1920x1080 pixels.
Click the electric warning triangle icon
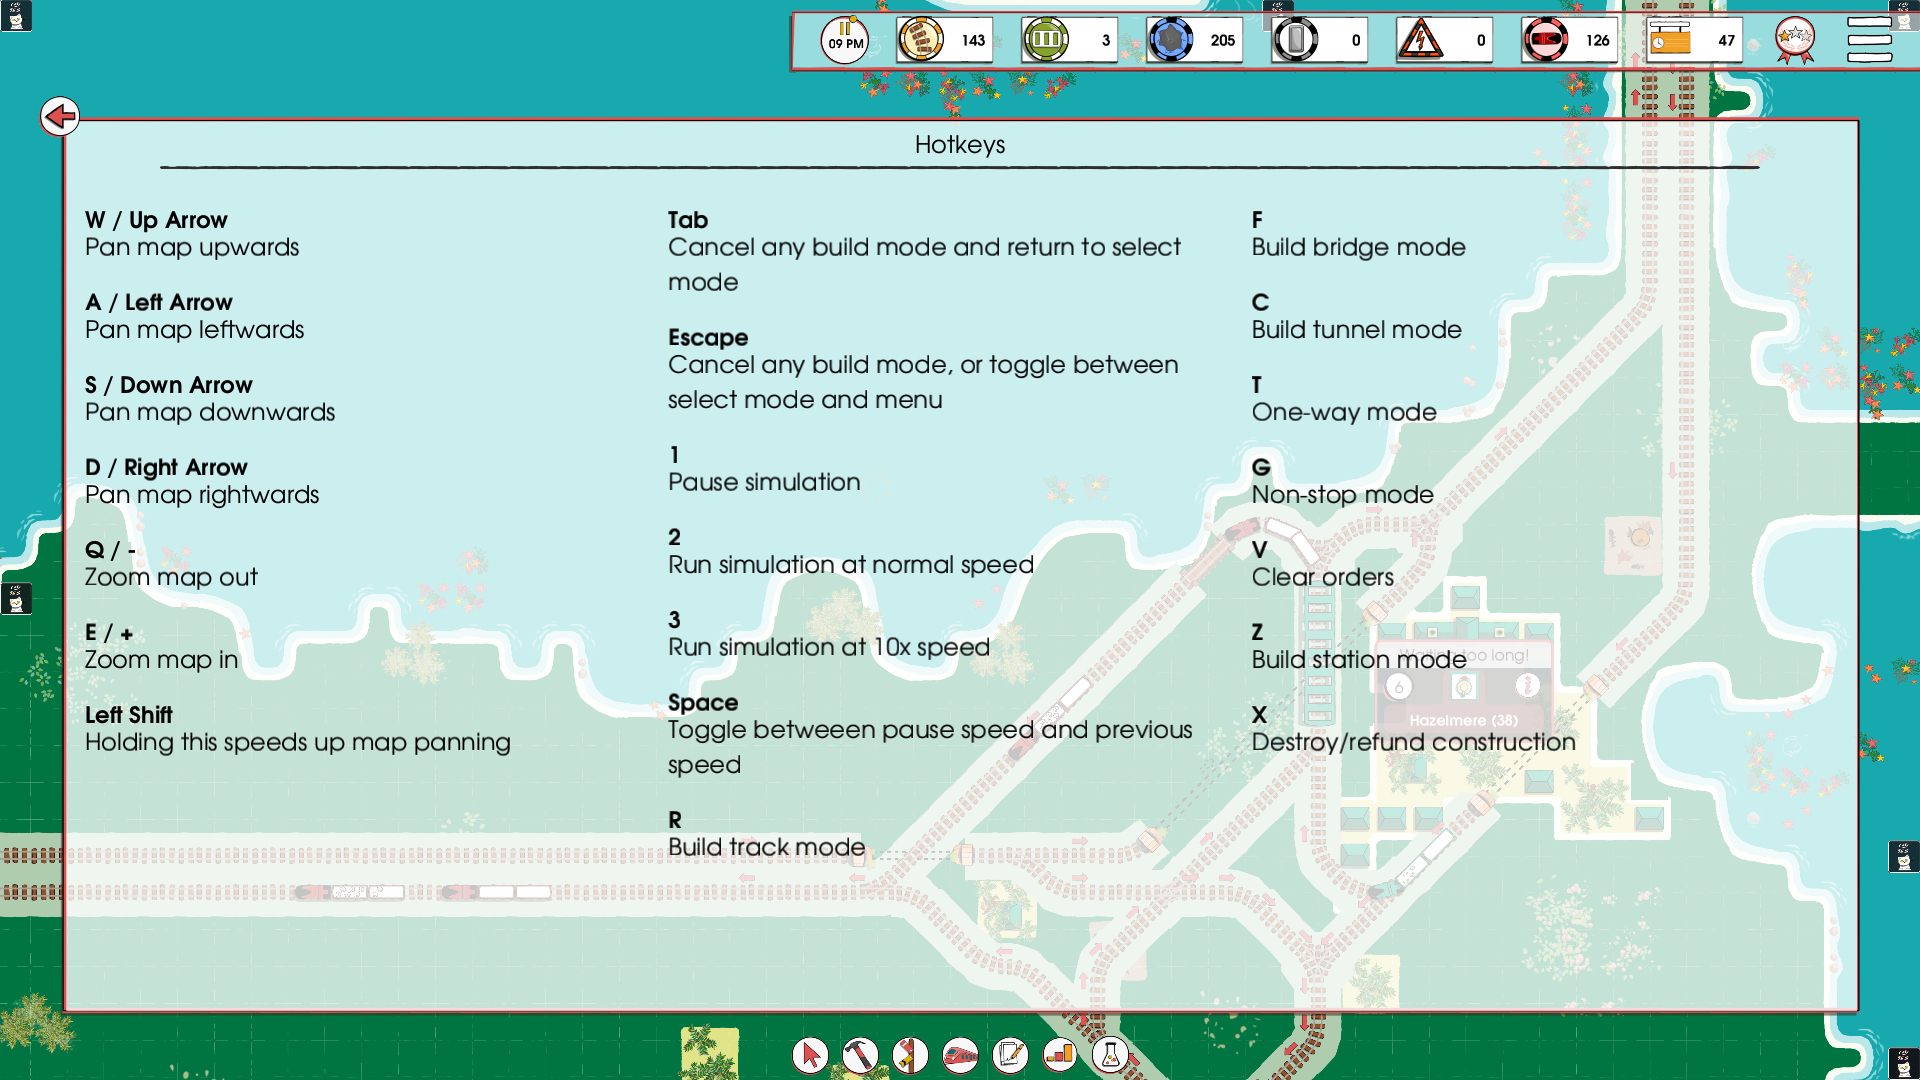coord(1420,40)
